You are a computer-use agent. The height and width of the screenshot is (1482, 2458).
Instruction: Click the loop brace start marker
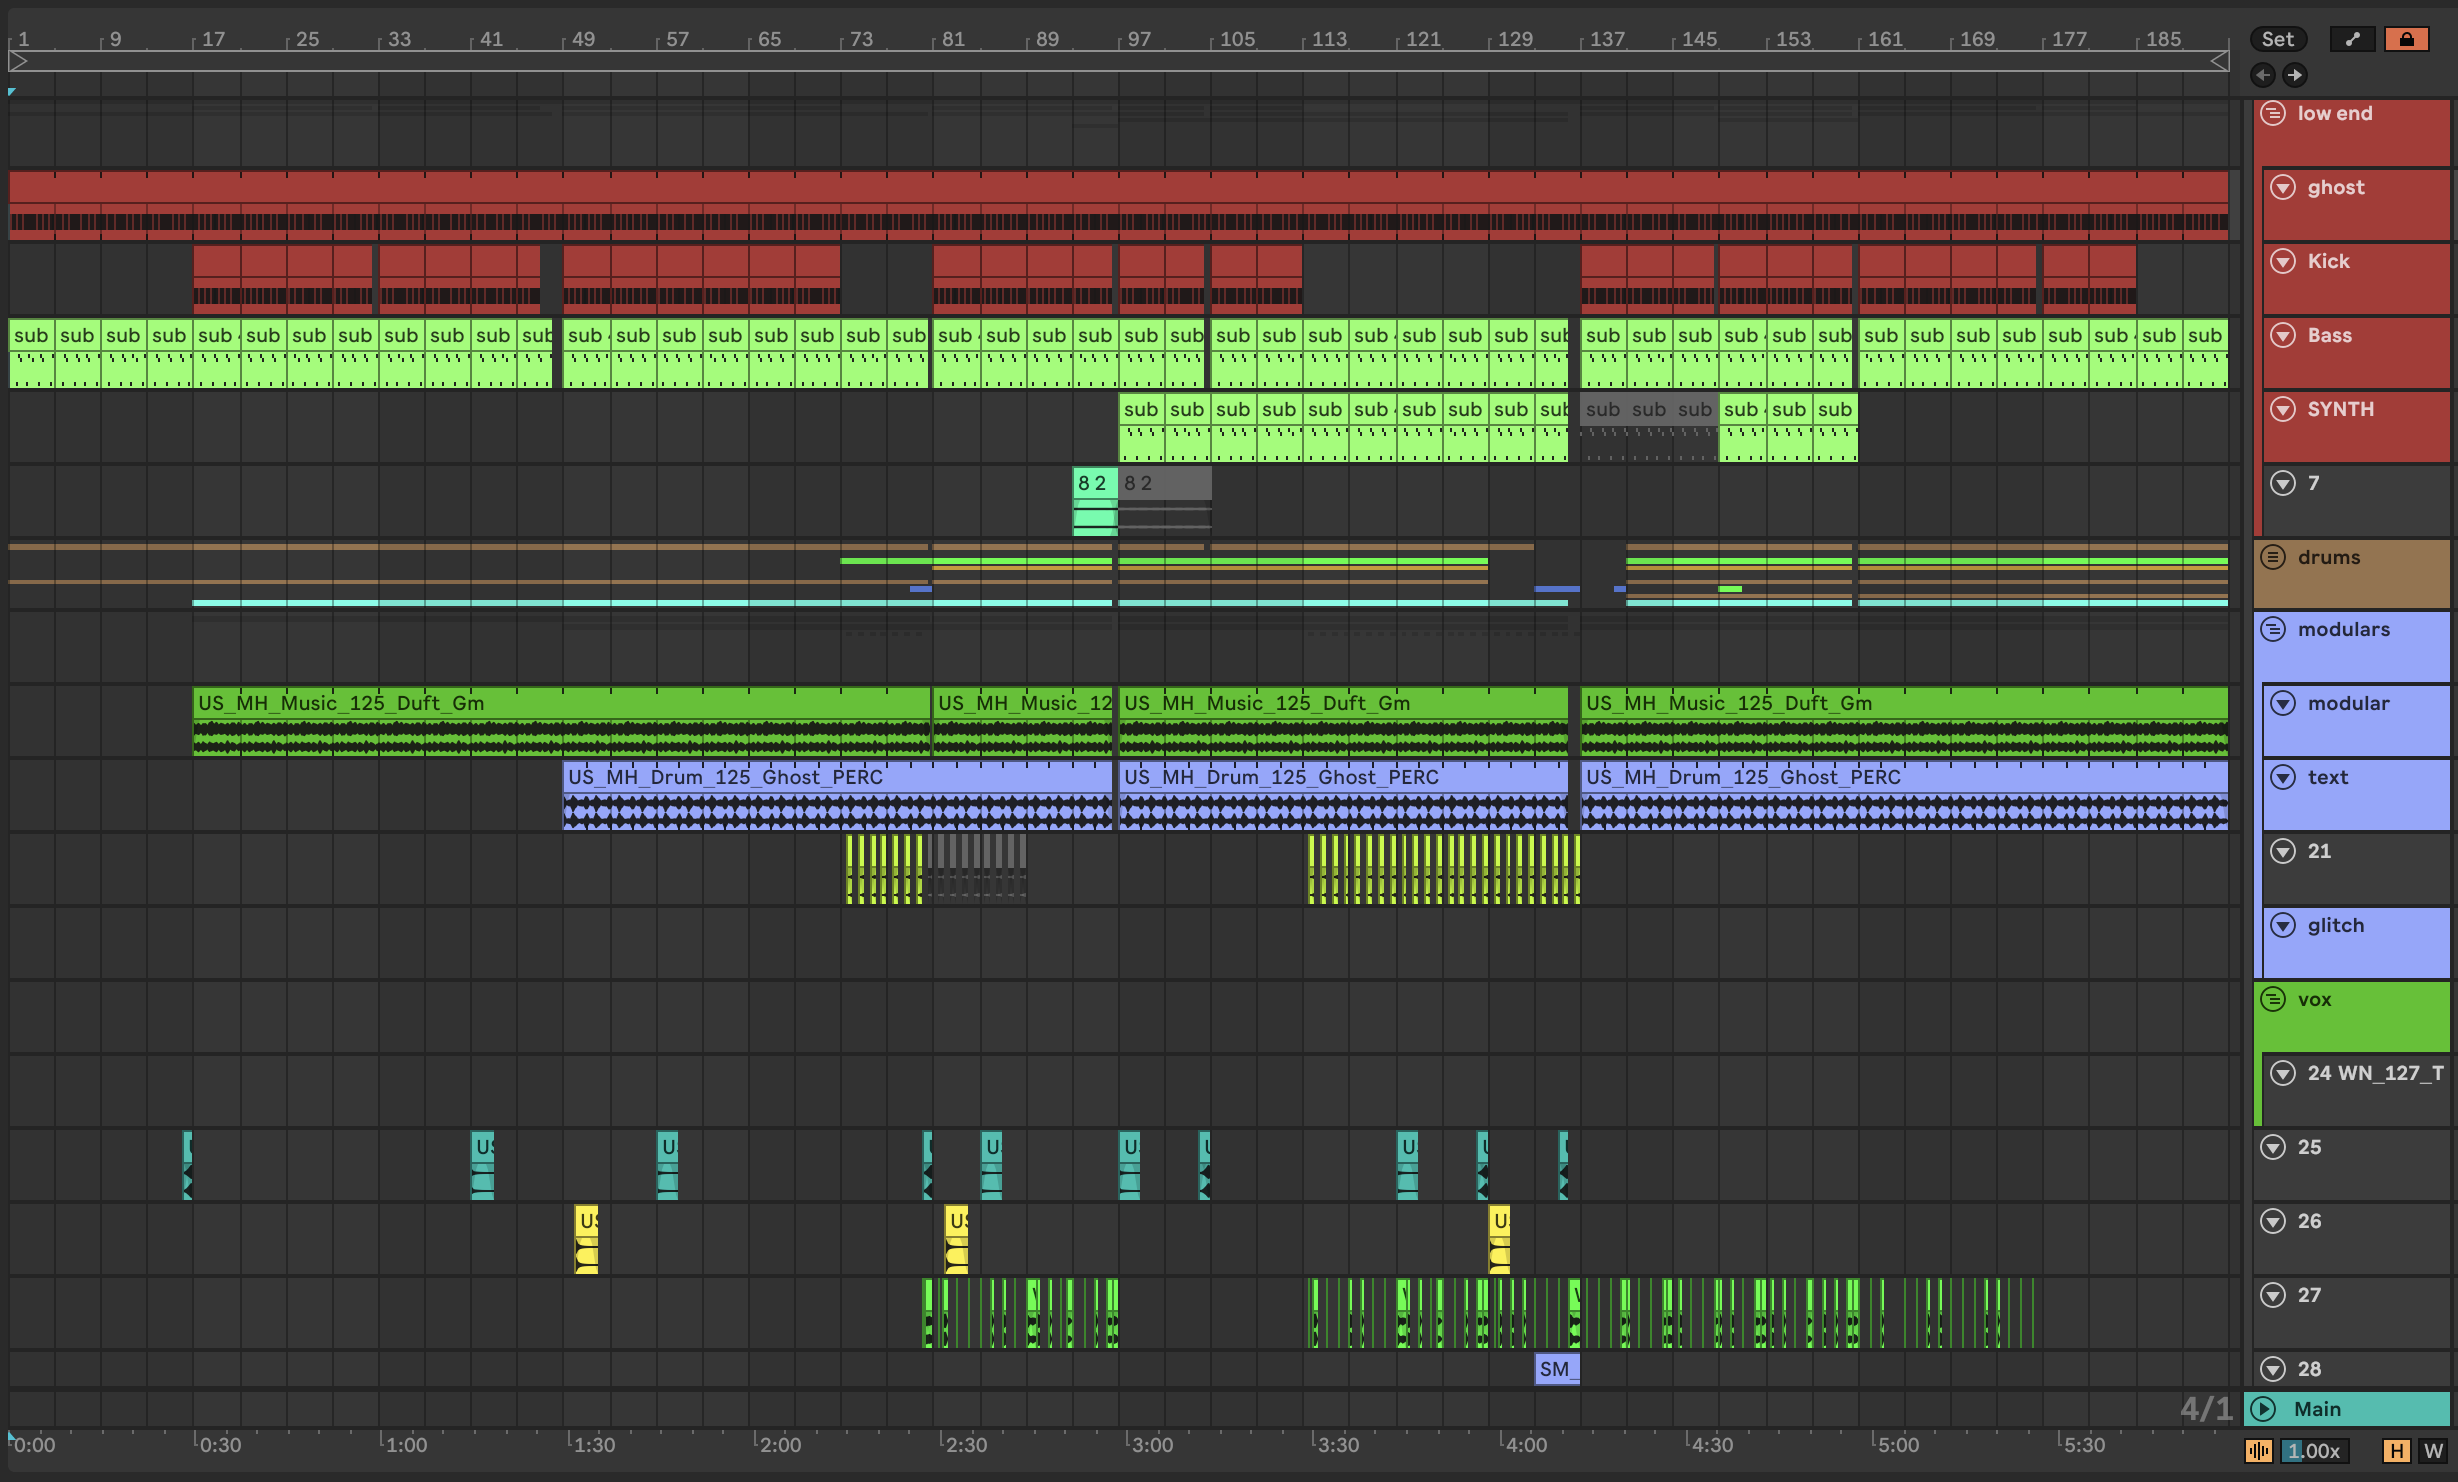click(18, 61)
